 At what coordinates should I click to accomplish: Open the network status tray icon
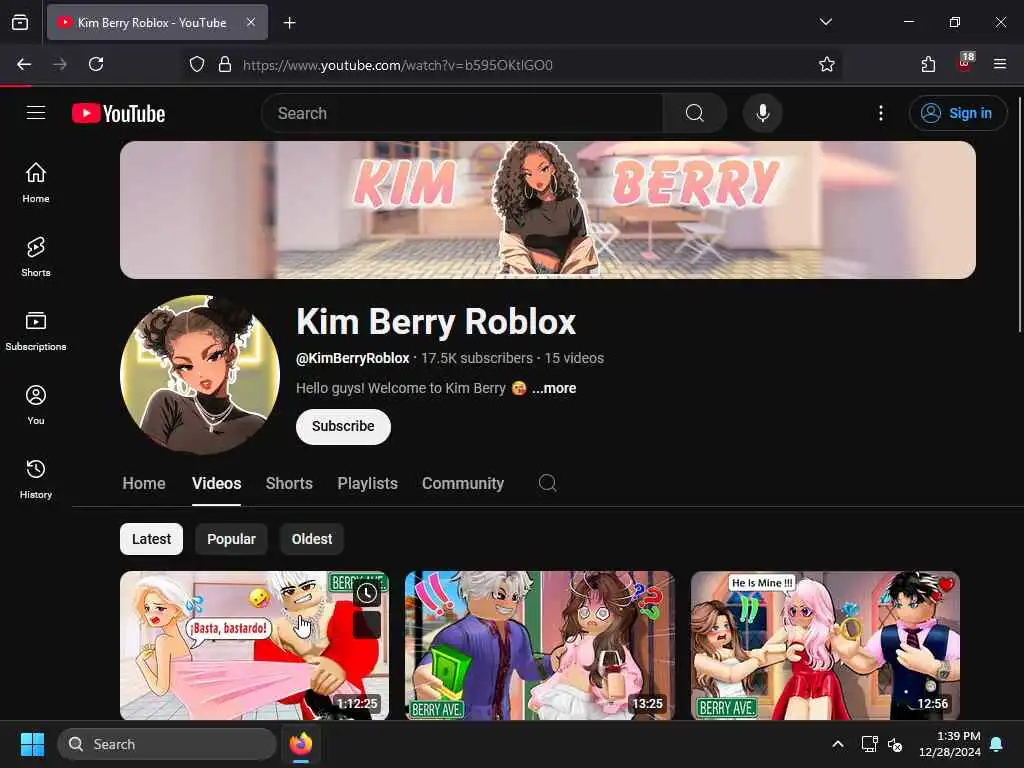869,744
